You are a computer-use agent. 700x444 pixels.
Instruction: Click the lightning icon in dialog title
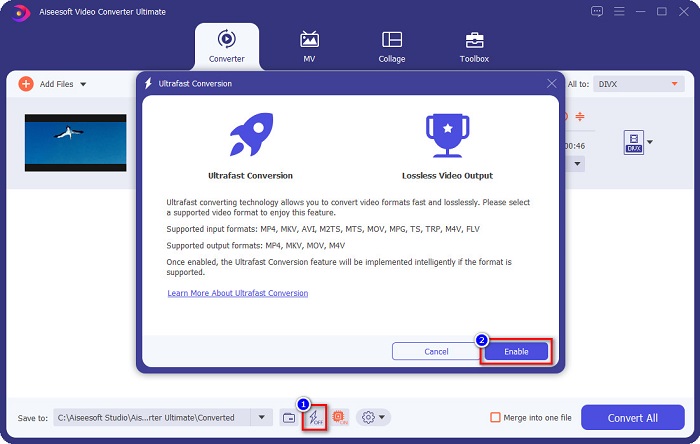pos(148,83)
